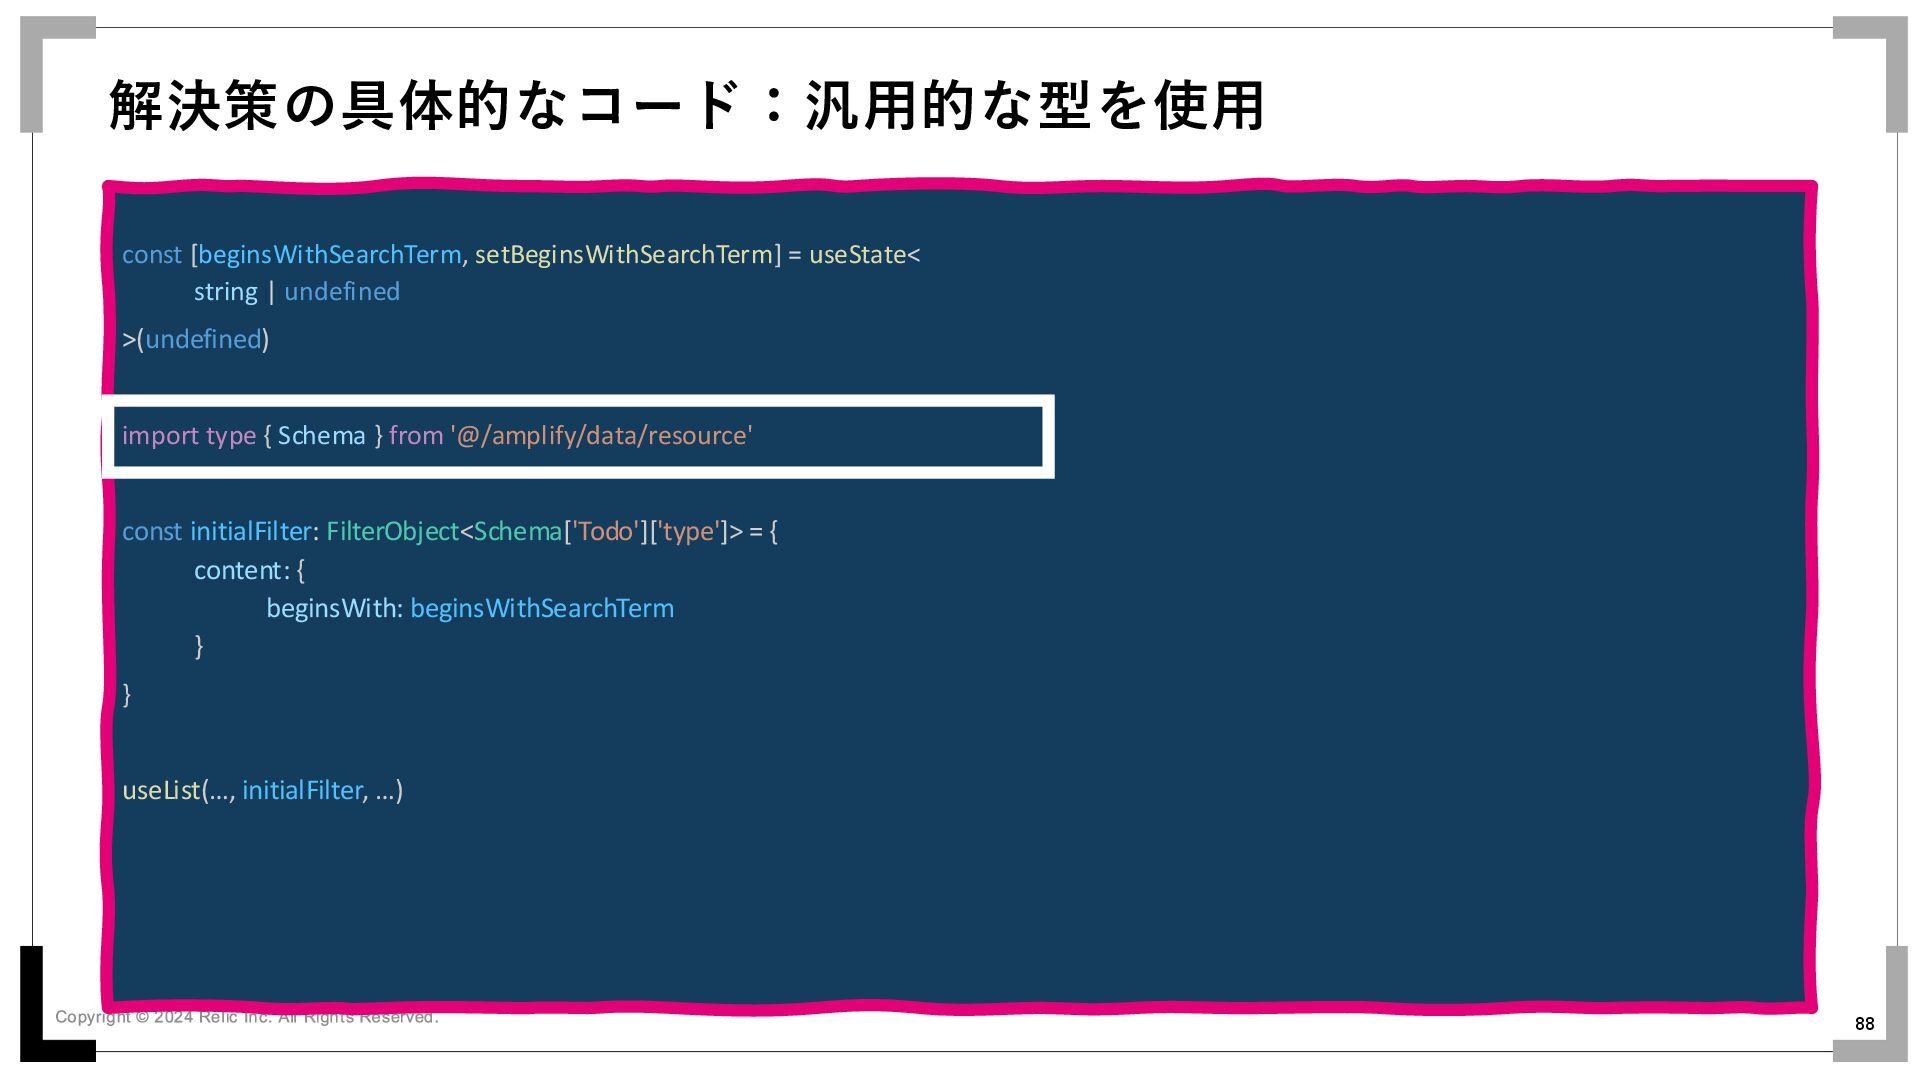The image size is (1920, 1080).
Task: Click 'setBeginsWithSearchTerm' setter name
Action: pos(623,255)
